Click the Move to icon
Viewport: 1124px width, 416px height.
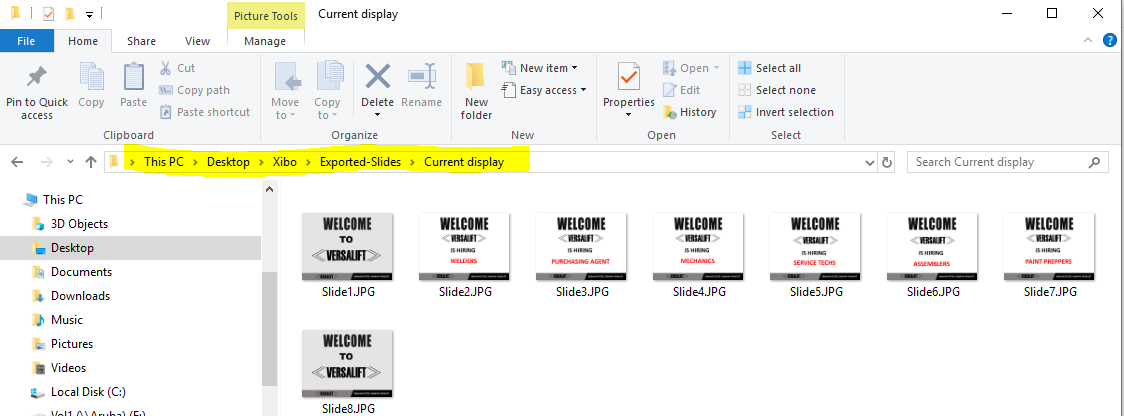tap(287, 77)
